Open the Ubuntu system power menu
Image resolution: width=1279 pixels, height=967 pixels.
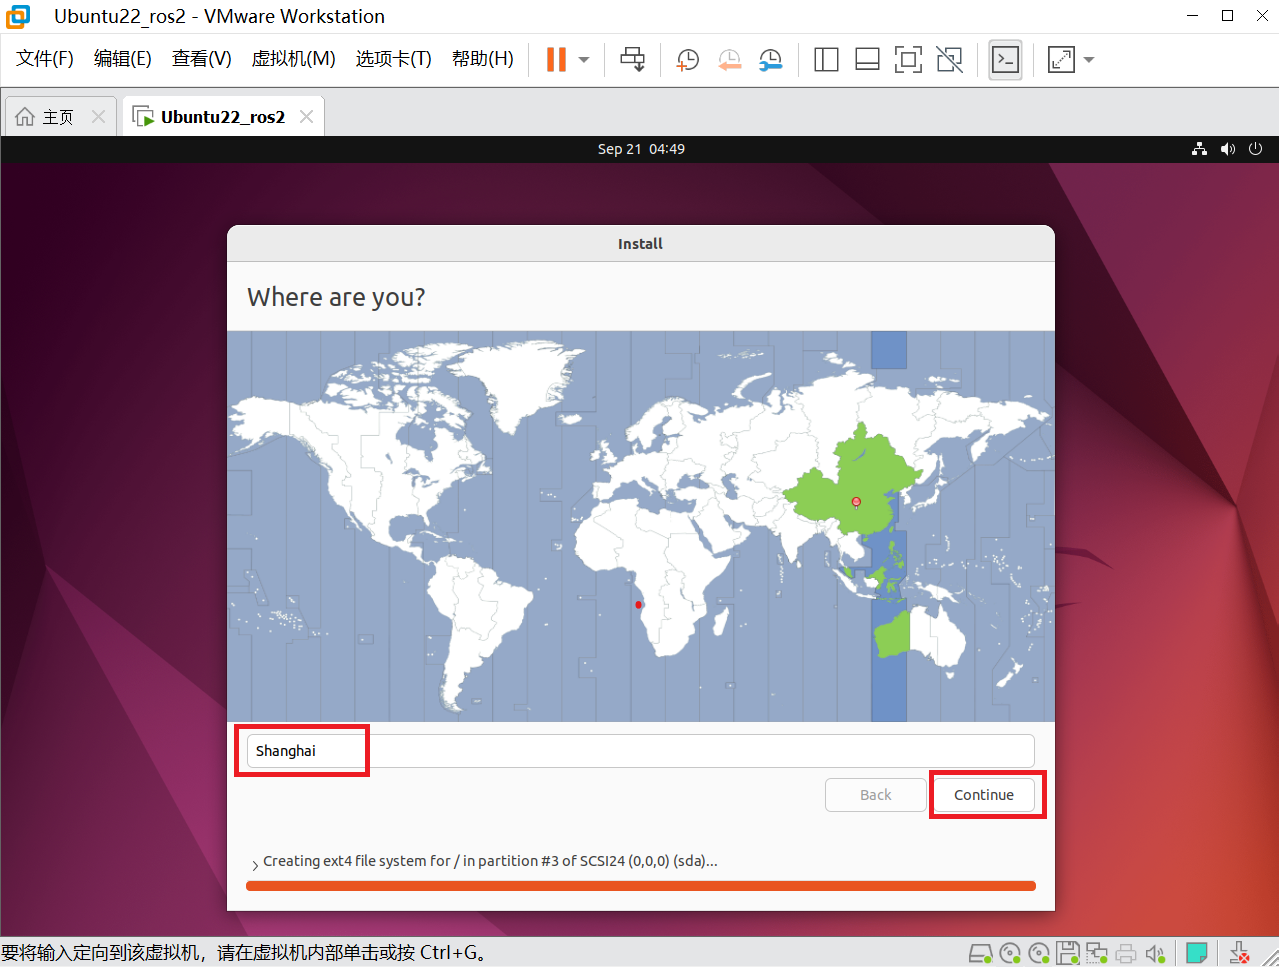point(1255,148)
